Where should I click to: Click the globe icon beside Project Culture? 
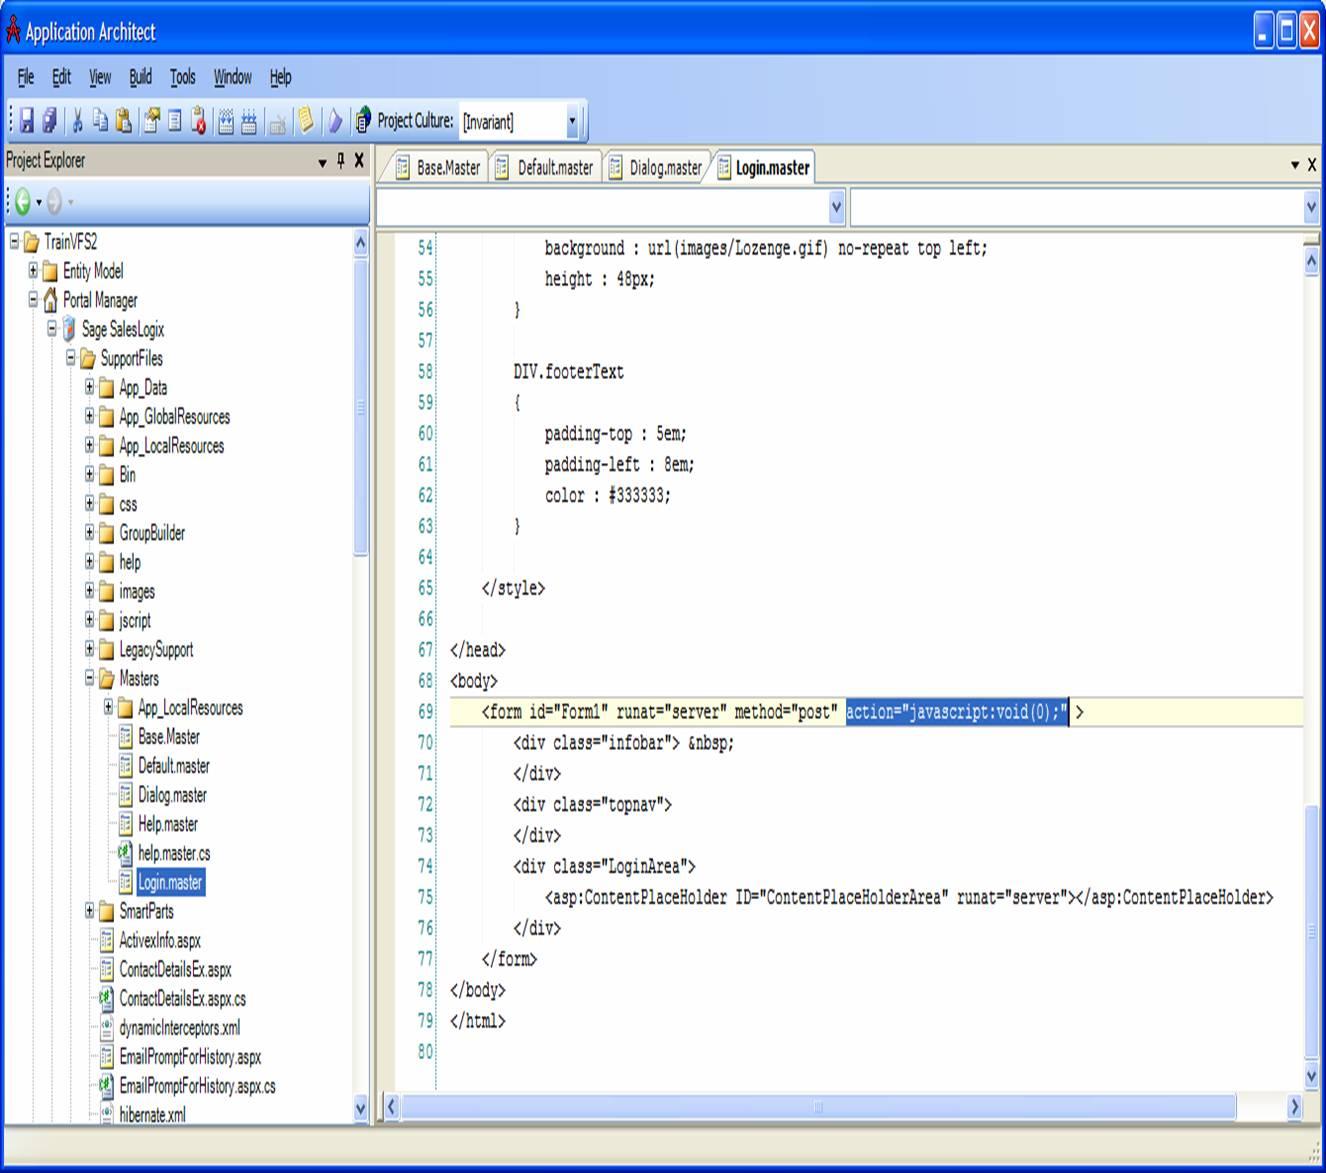coord(363,121)
